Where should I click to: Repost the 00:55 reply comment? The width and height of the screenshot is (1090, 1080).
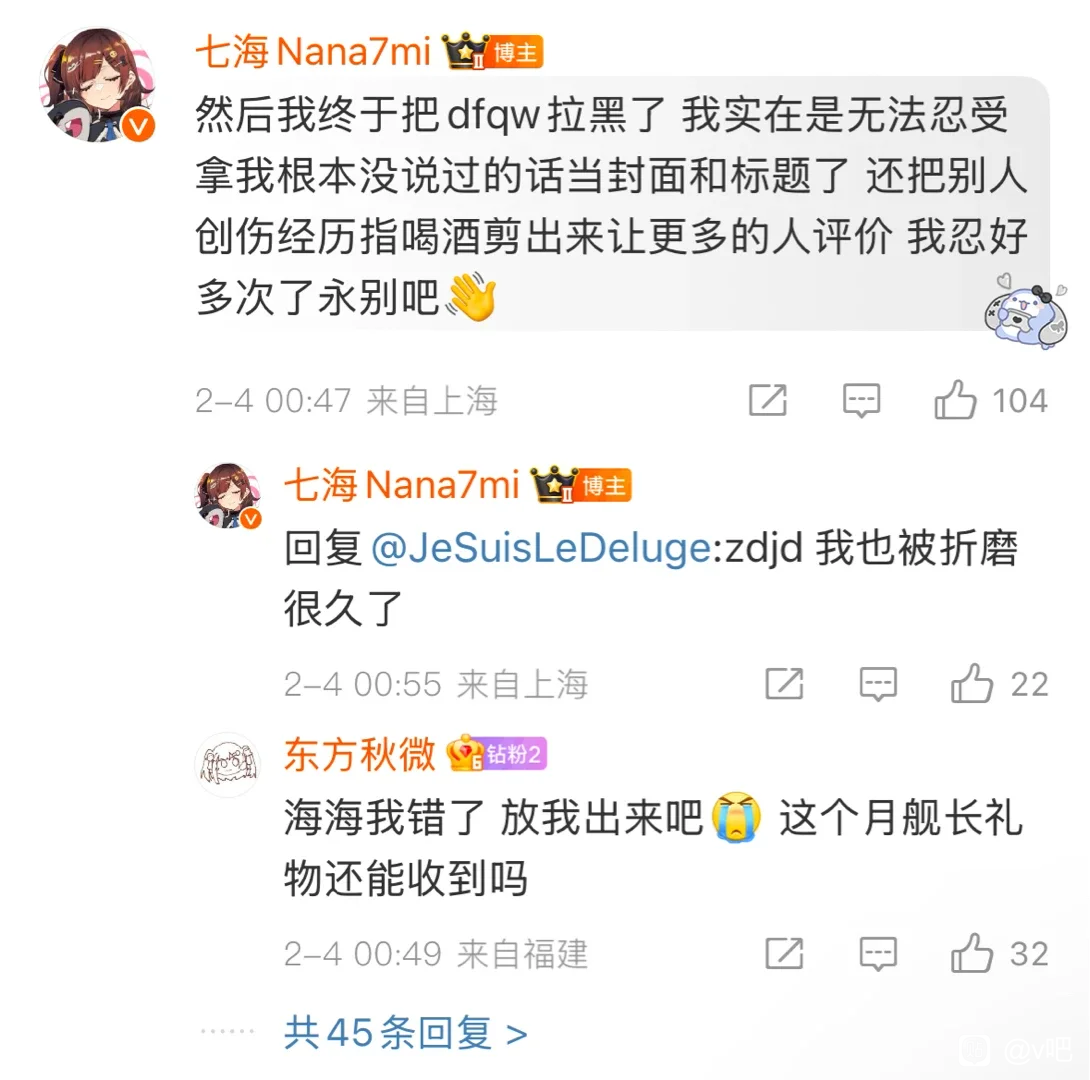pos(784,684)
